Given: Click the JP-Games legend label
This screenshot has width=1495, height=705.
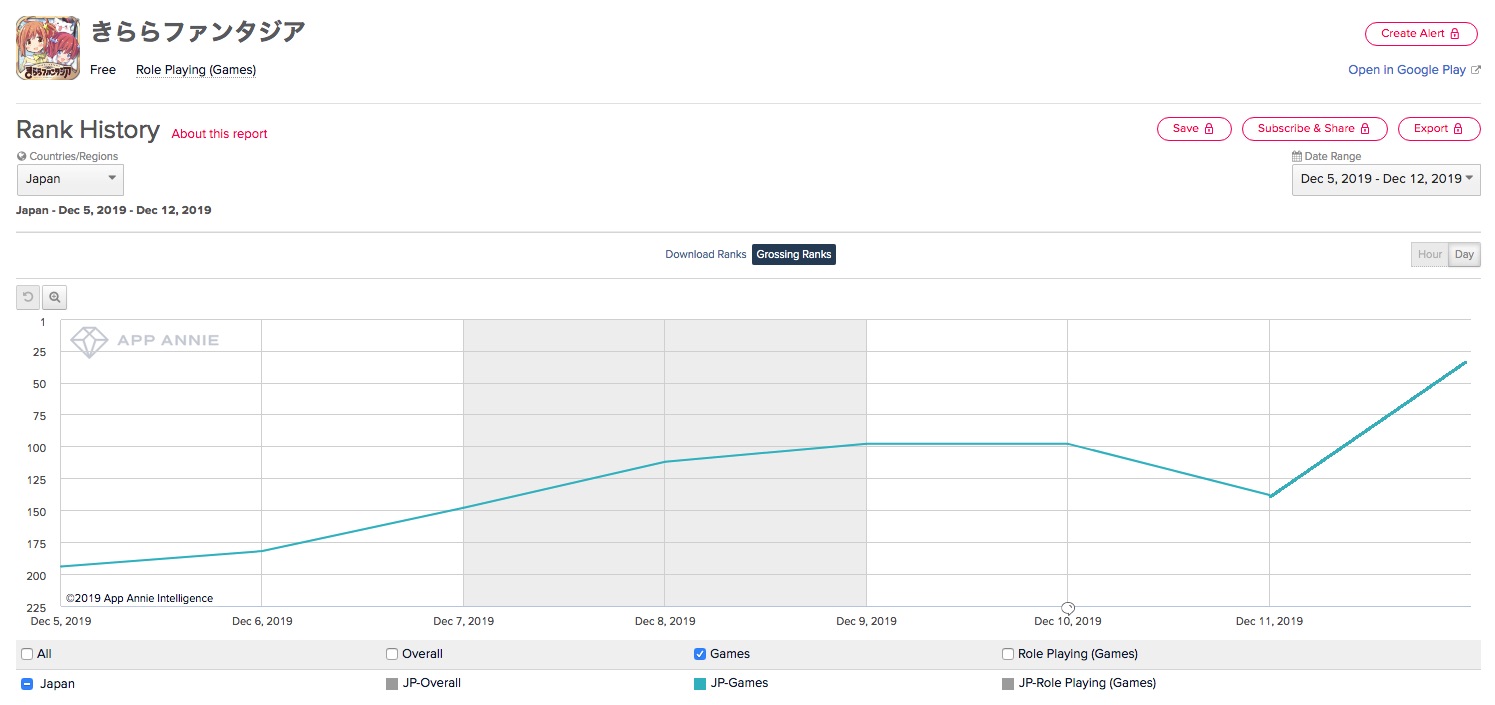Looking at the screenshot, I should pyautogui.click(x=739, y=684).
